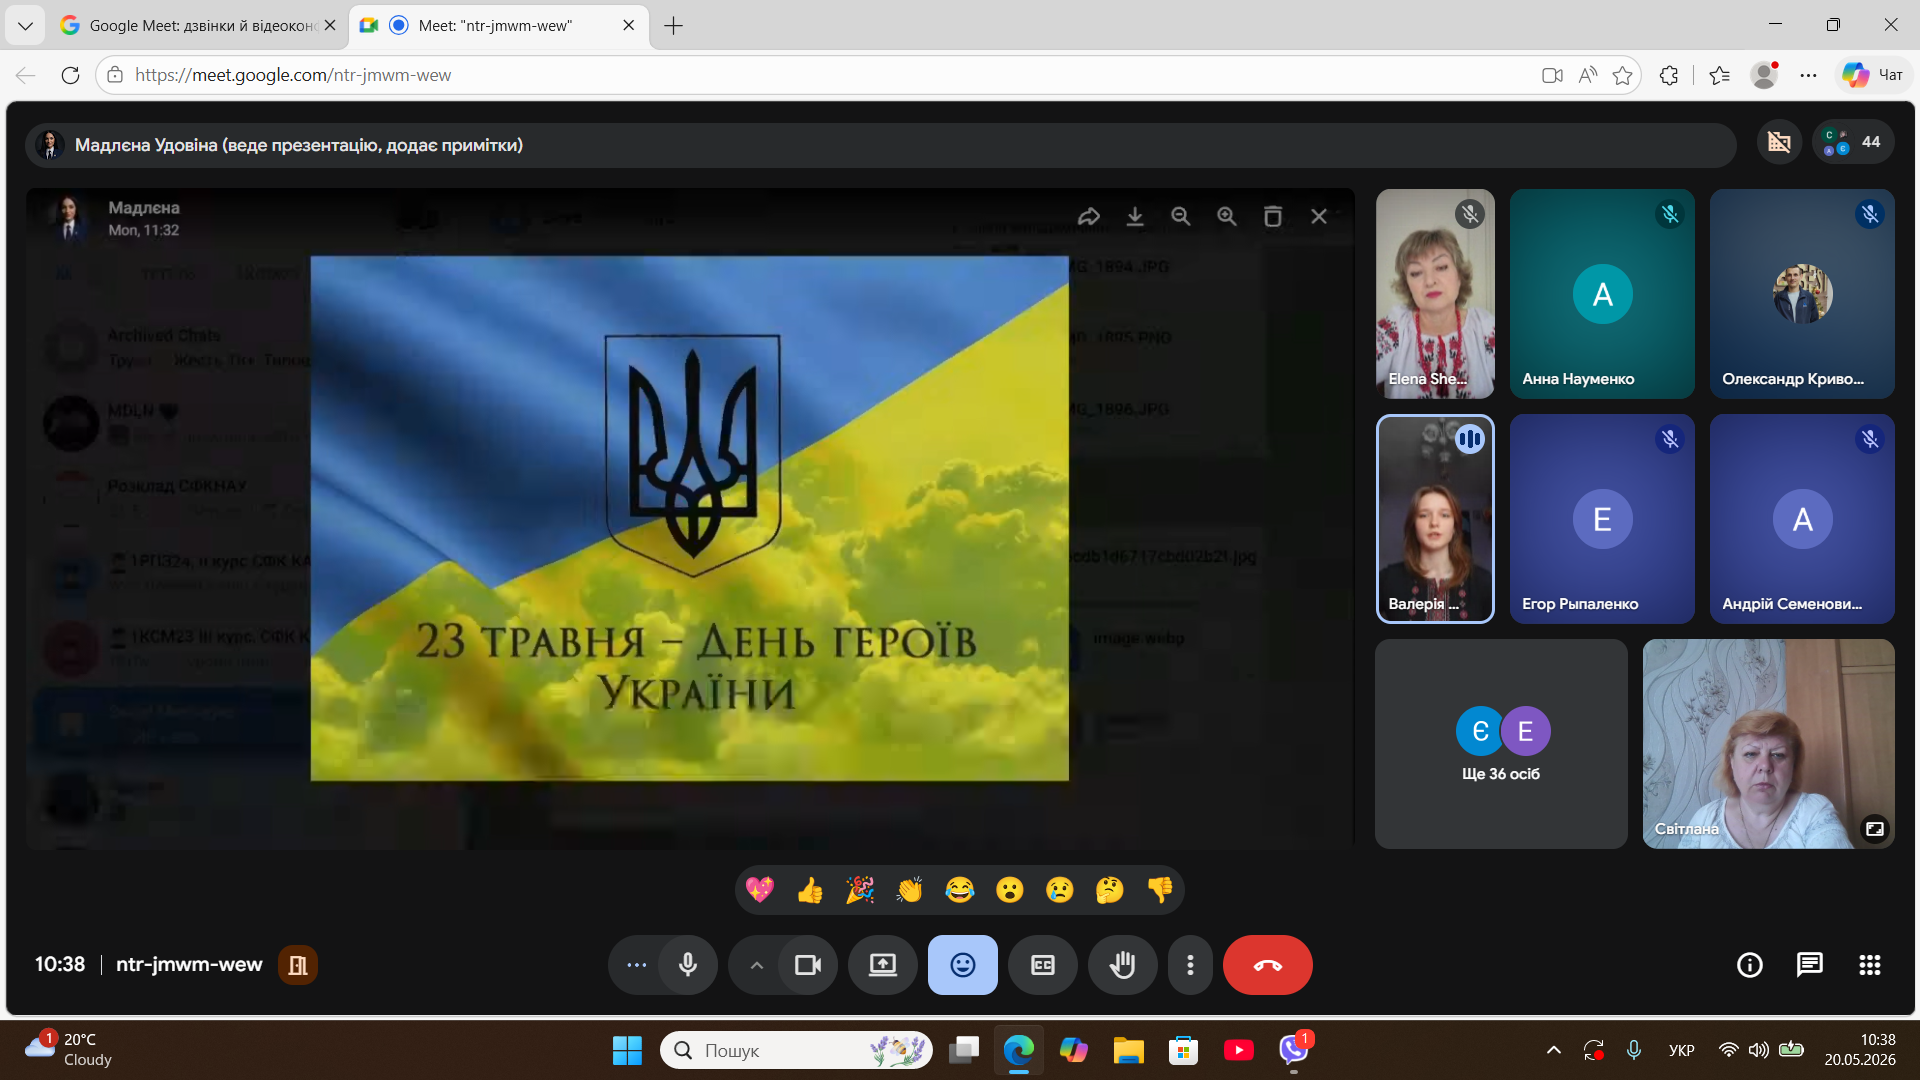This screenshot has width=1920, height=1080.
Task: Send the heart emoji reaction
Action: point(760,889)
